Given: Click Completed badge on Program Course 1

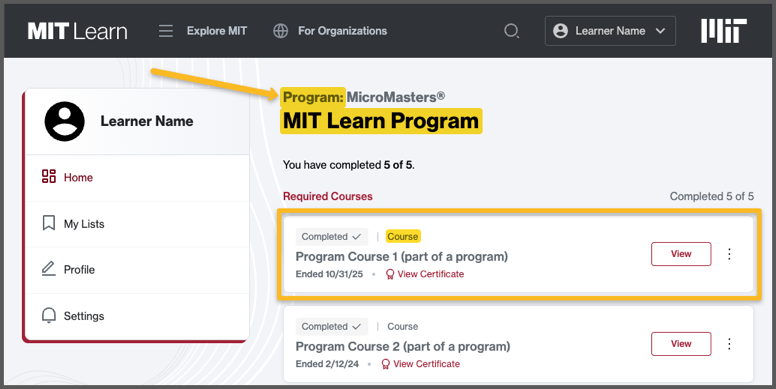Looking at the screenshot, I should click(x=332, y=237).
